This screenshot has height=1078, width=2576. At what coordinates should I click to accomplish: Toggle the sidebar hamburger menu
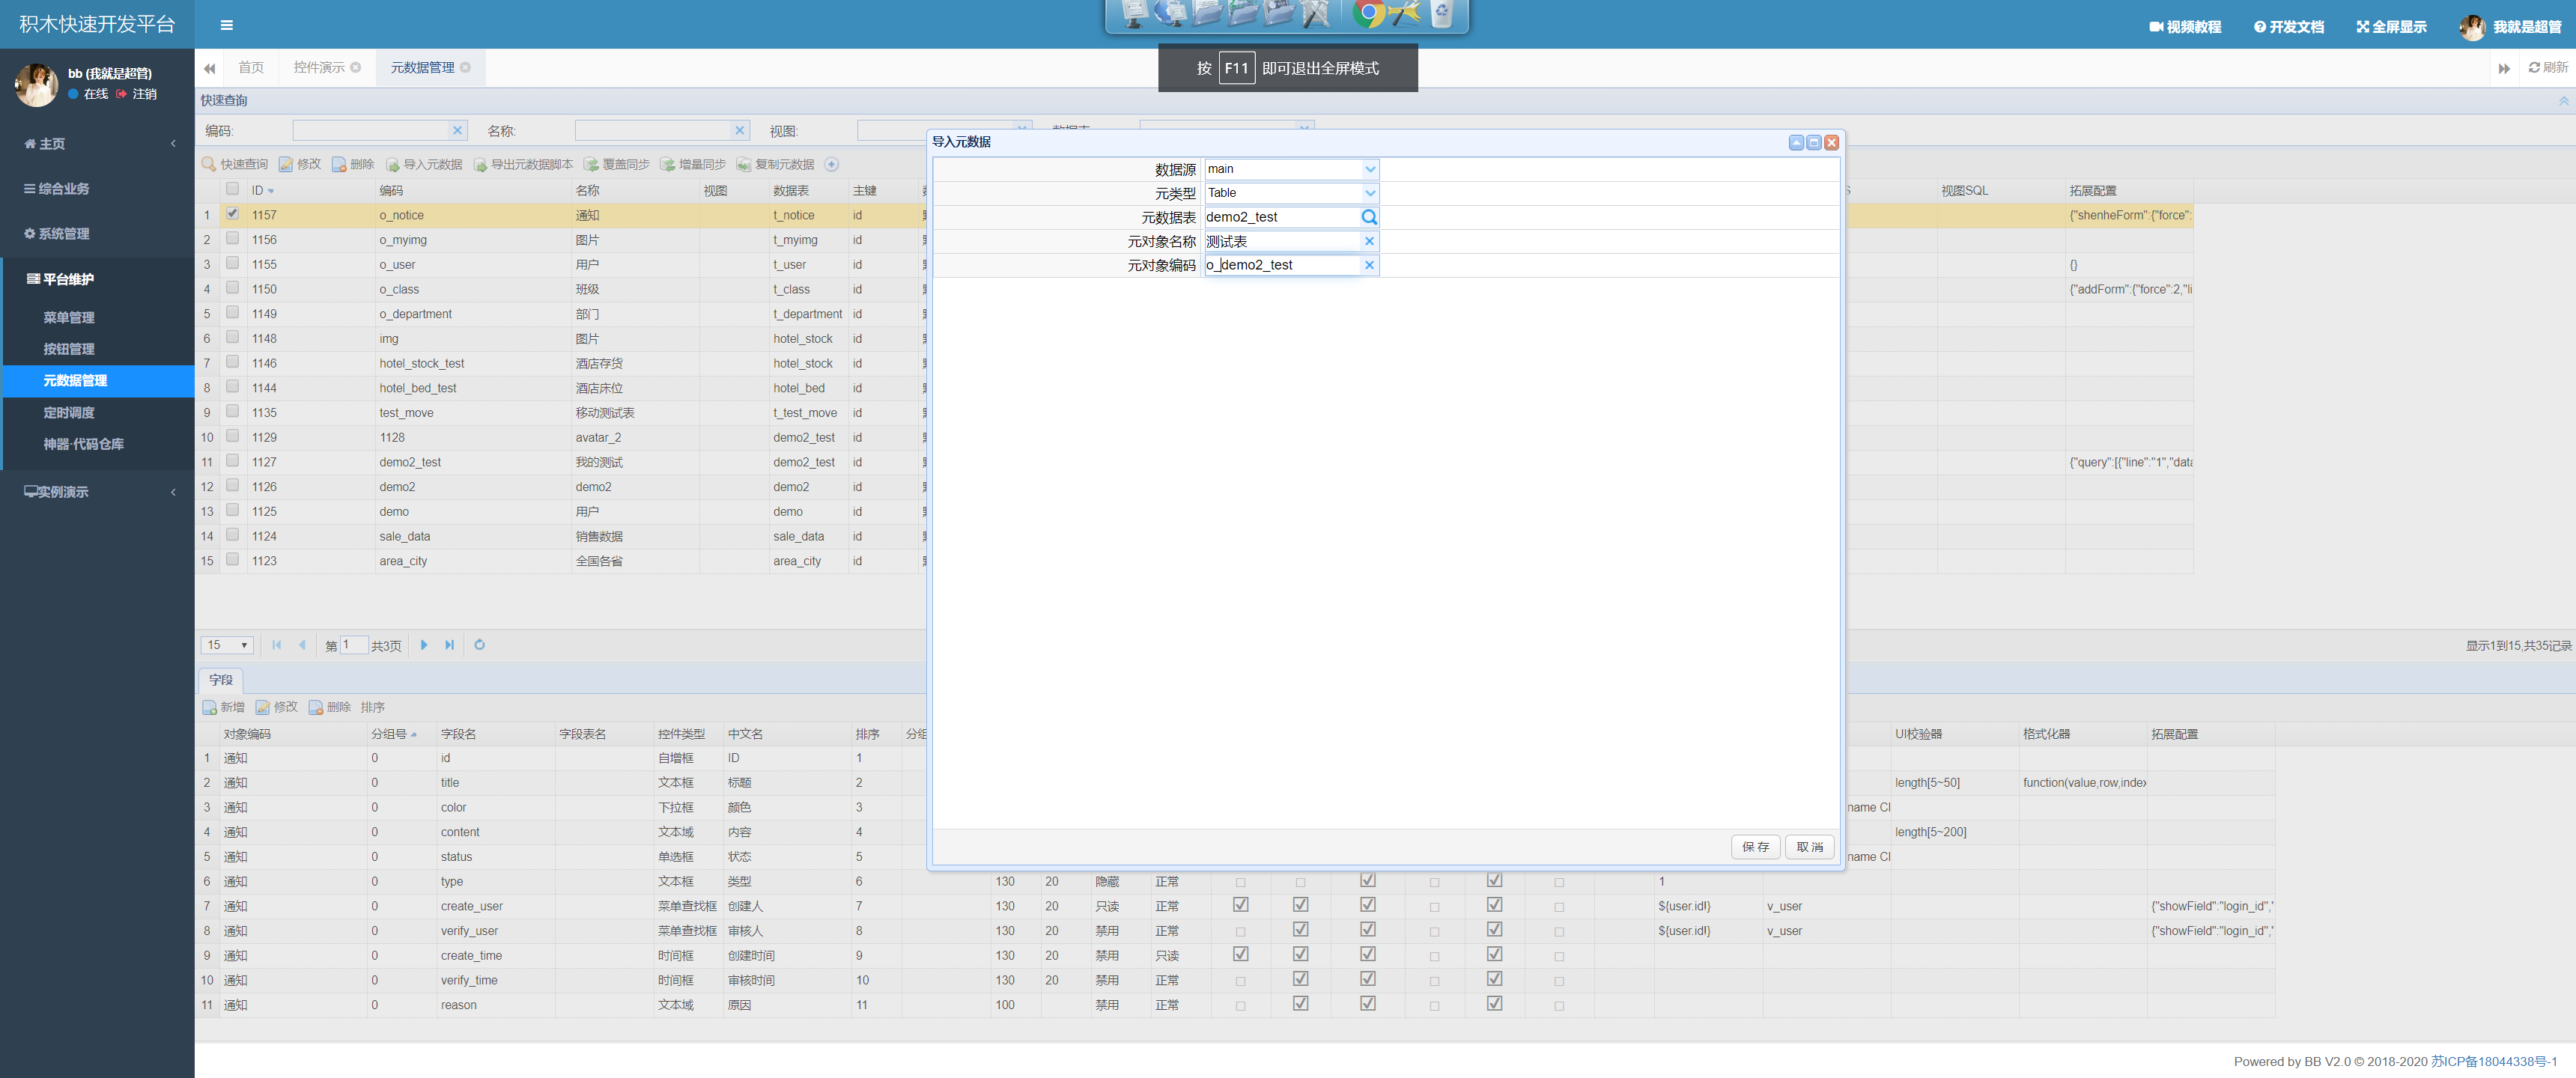227,25
